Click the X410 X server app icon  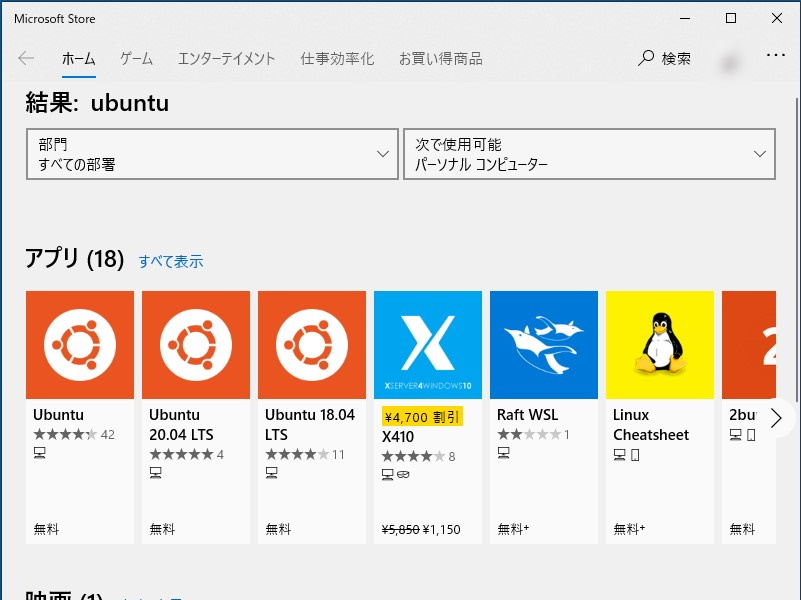428,344
